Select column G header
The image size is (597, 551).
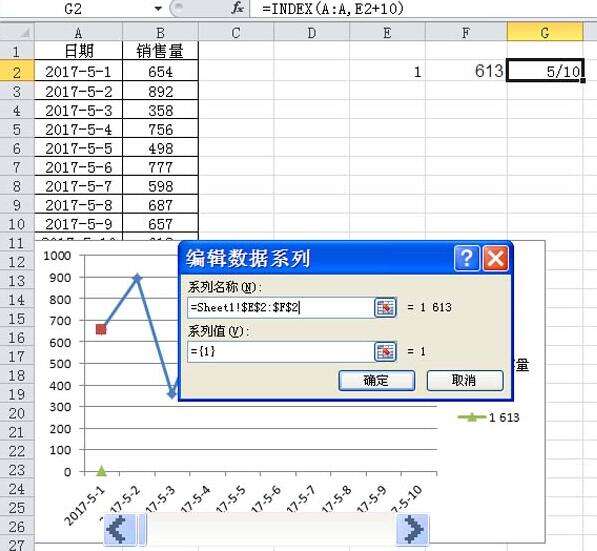(x=545, y=33)
